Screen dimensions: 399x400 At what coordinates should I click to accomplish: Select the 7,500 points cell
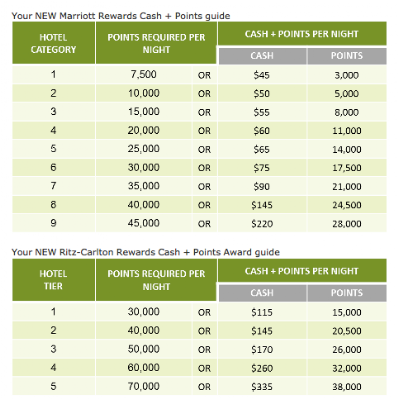144,74
